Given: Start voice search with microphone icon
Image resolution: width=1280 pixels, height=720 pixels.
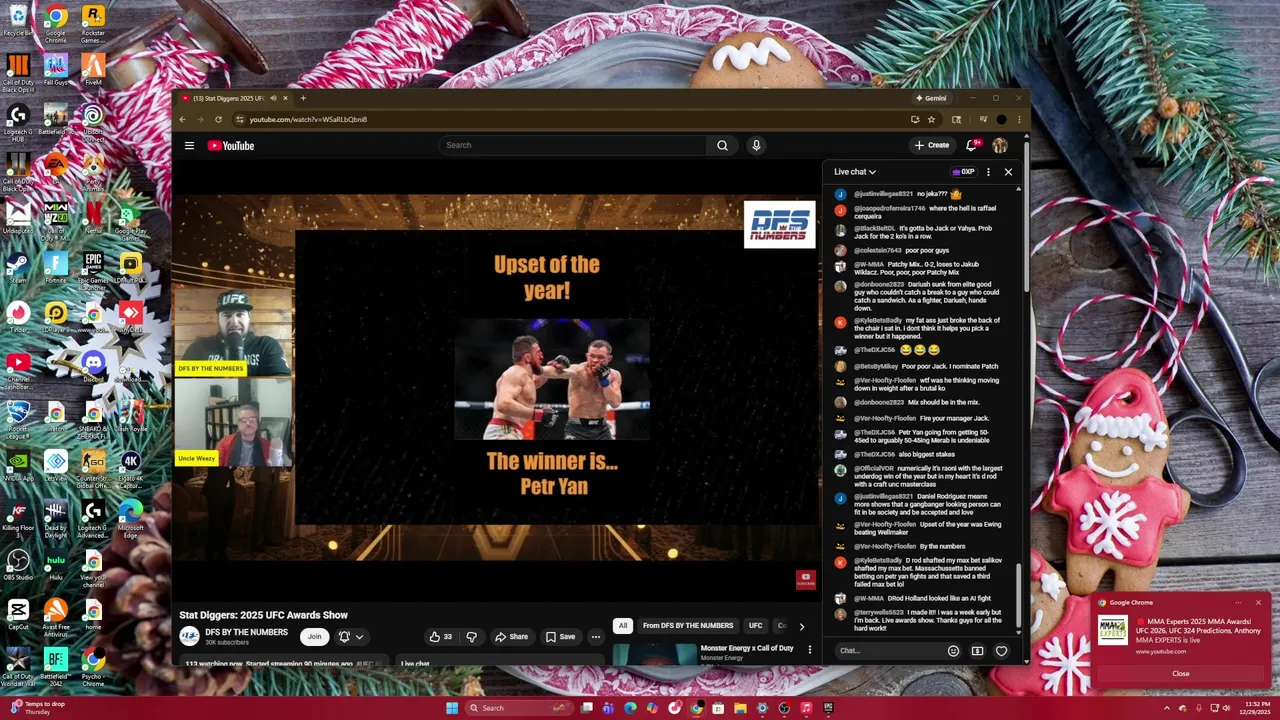Looking at the screenshot, I should [x=756, y=145].
